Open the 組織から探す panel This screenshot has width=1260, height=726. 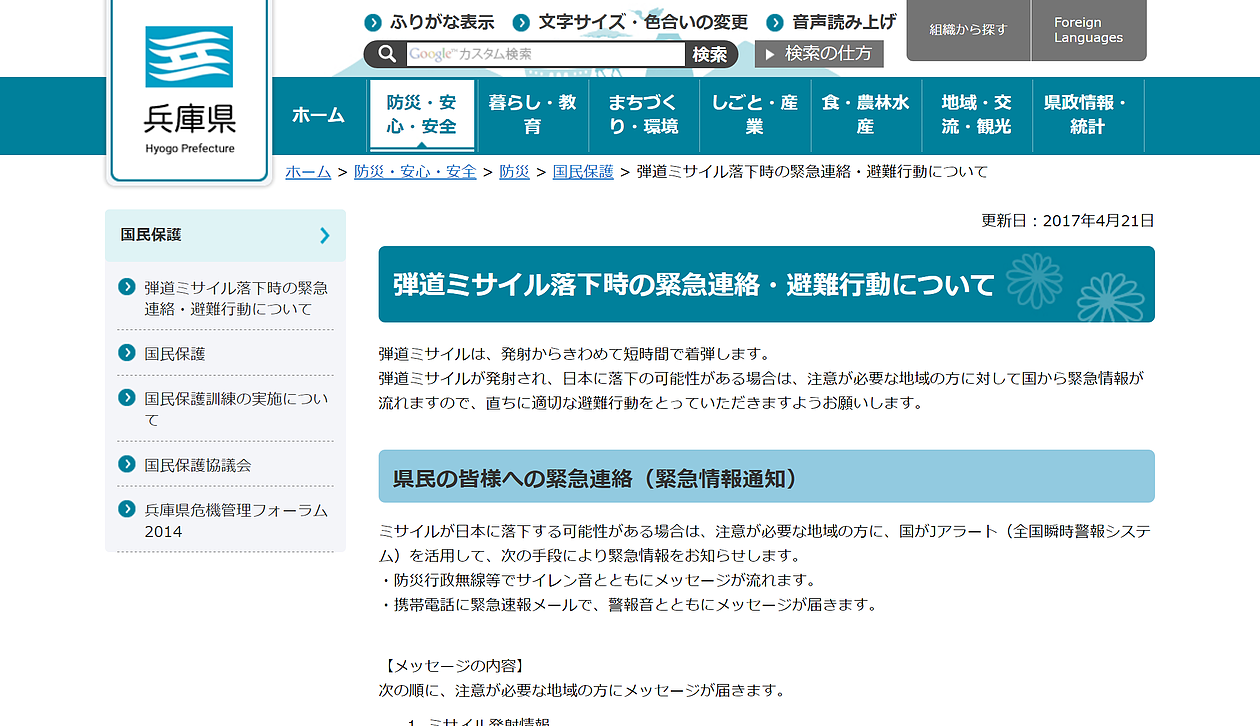pyautogui.click(x=968, y=30)
